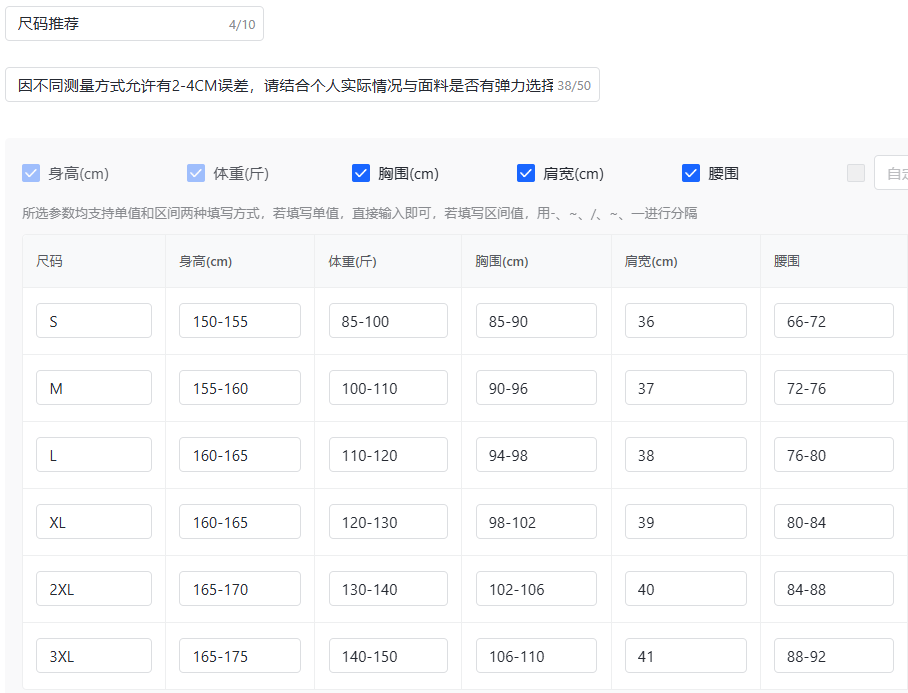The height and width of the screenshot is (693, 908).
Task: Click shoulder width field showing 40
Action: click(685, 589)
